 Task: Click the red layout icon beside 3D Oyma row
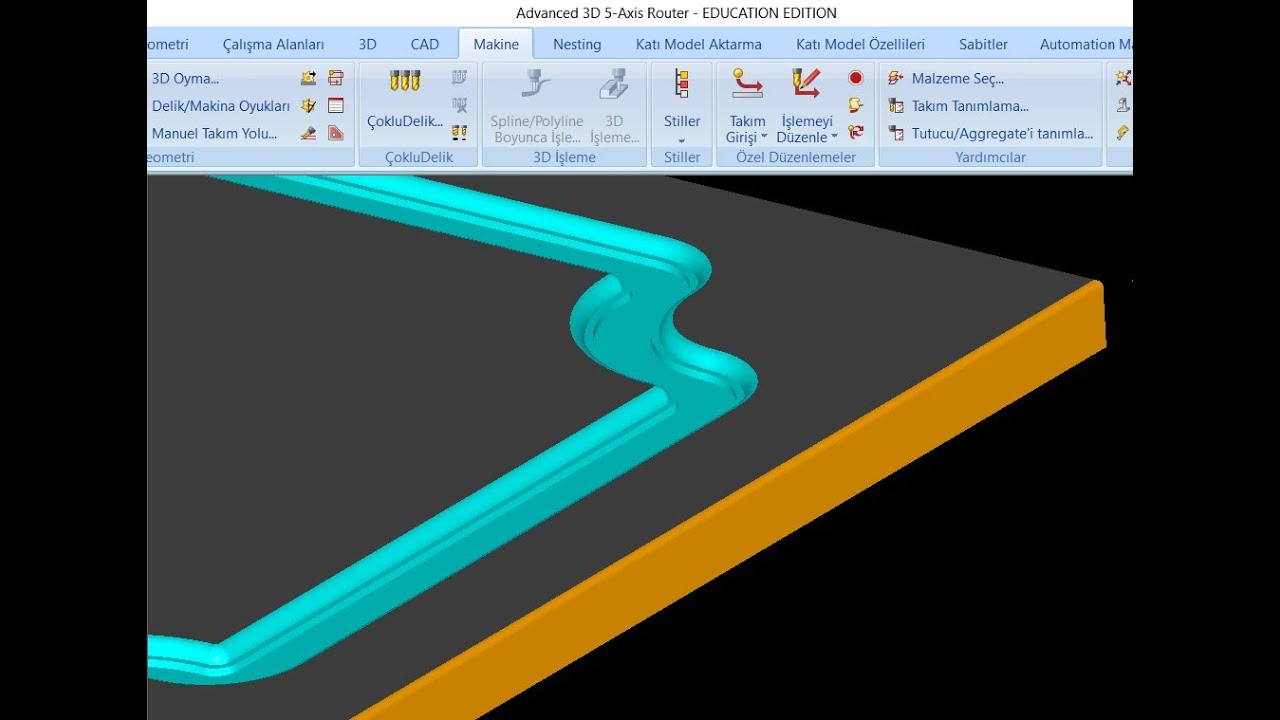(336, 78)
